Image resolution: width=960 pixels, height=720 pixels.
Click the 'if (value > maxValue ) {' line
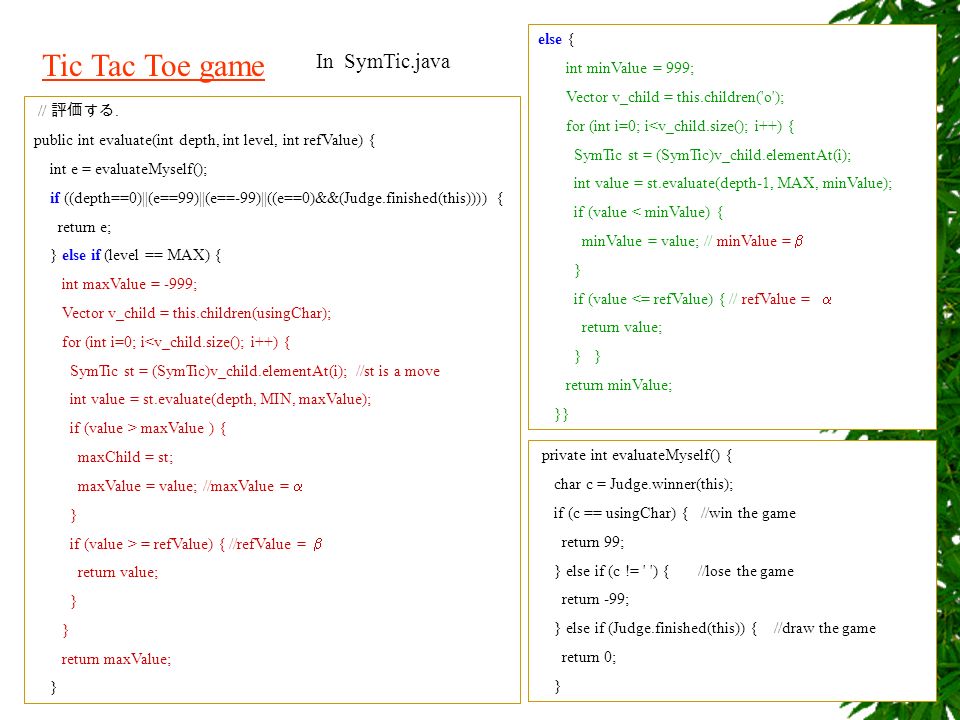point(148,428)
